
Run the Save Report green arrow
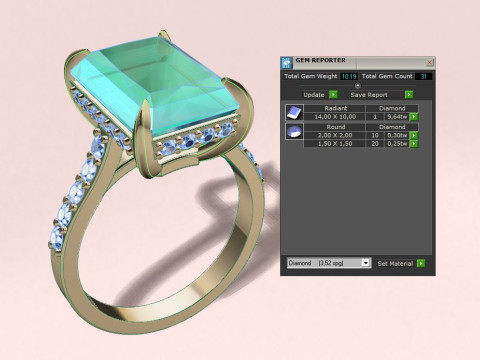(x=409, y=95)
